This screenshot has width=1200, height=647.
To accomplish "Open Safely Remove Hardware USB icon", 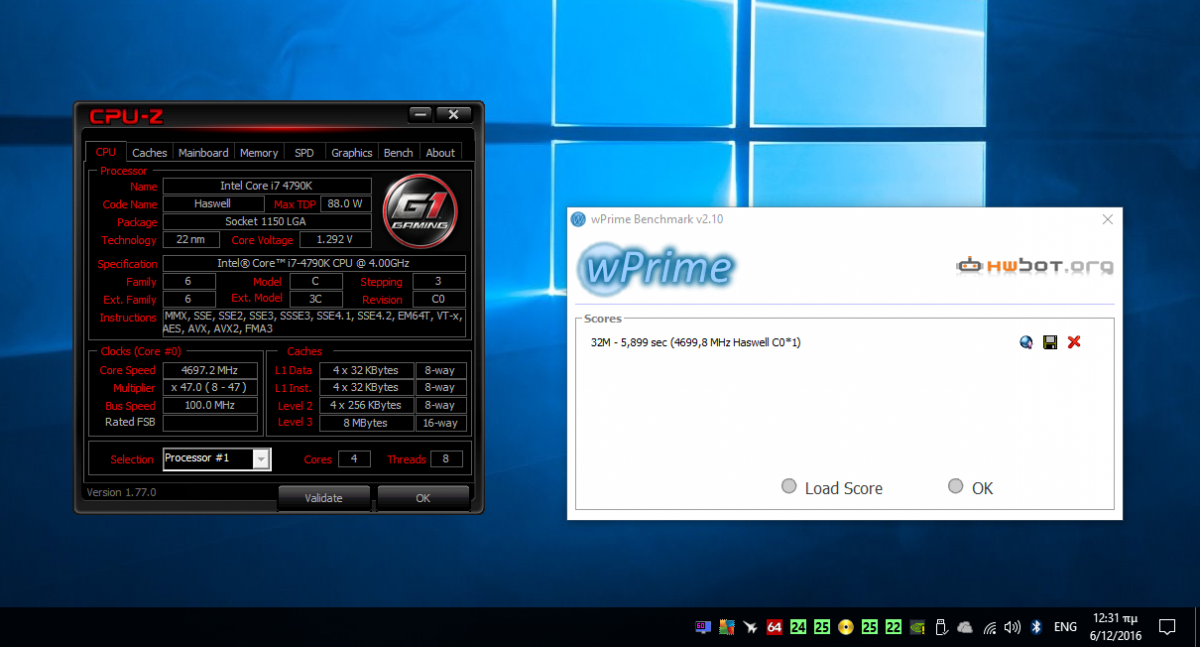I will coord(941,627).
